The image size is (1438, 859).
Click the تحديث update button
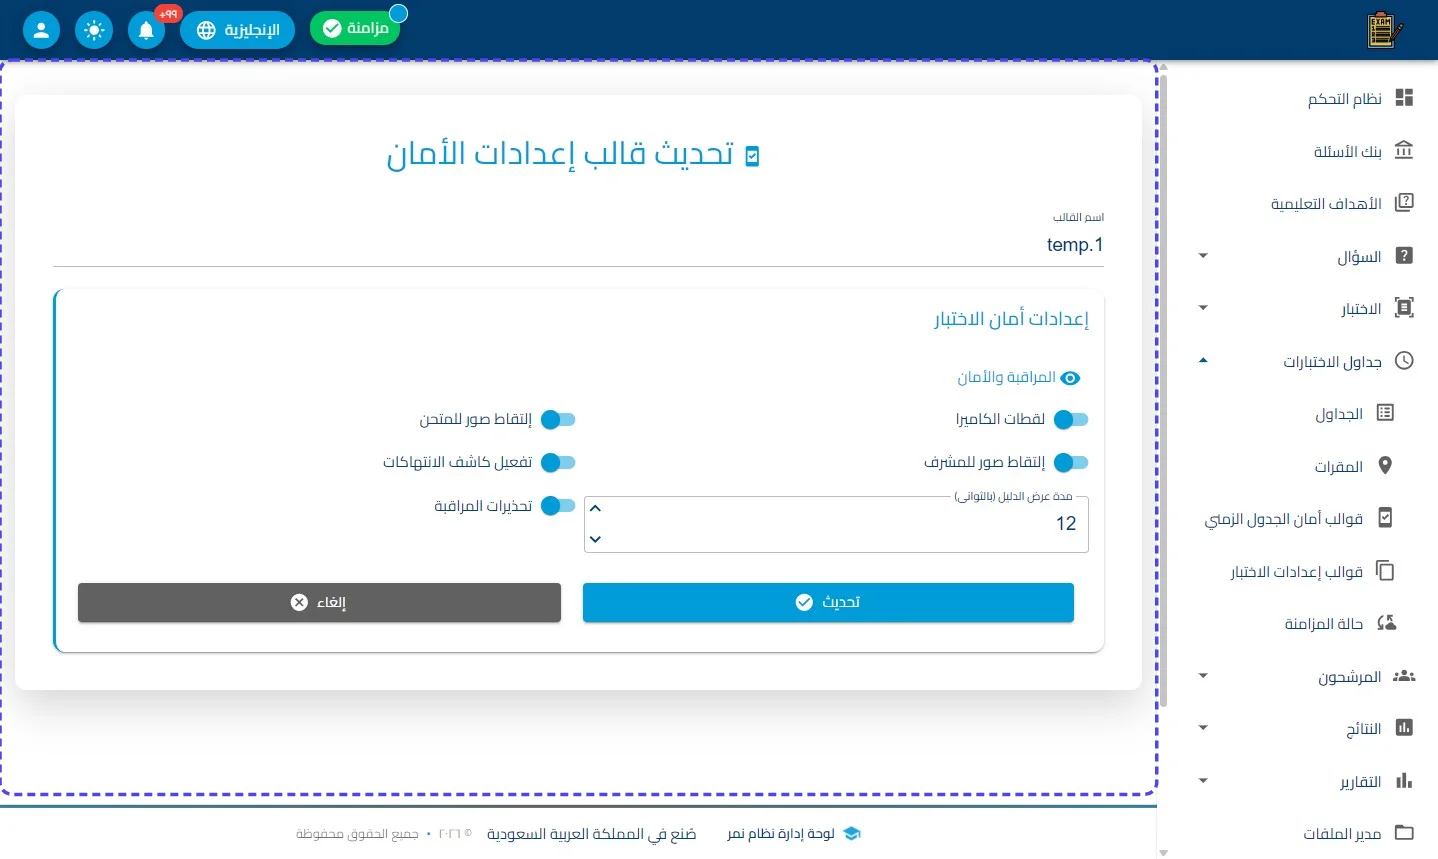click(828, 602)
